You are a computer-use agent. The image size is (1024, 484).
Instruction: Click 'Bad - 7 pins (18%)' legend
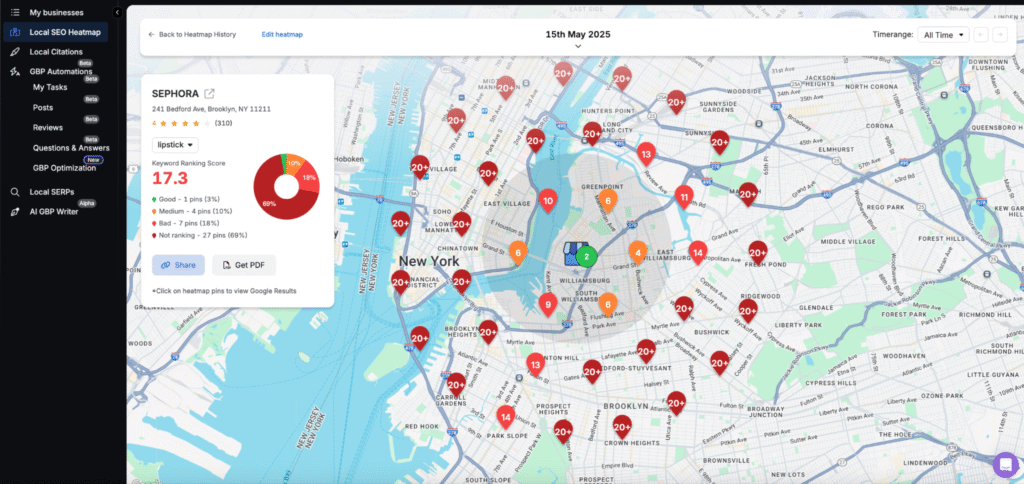(187, 223)
